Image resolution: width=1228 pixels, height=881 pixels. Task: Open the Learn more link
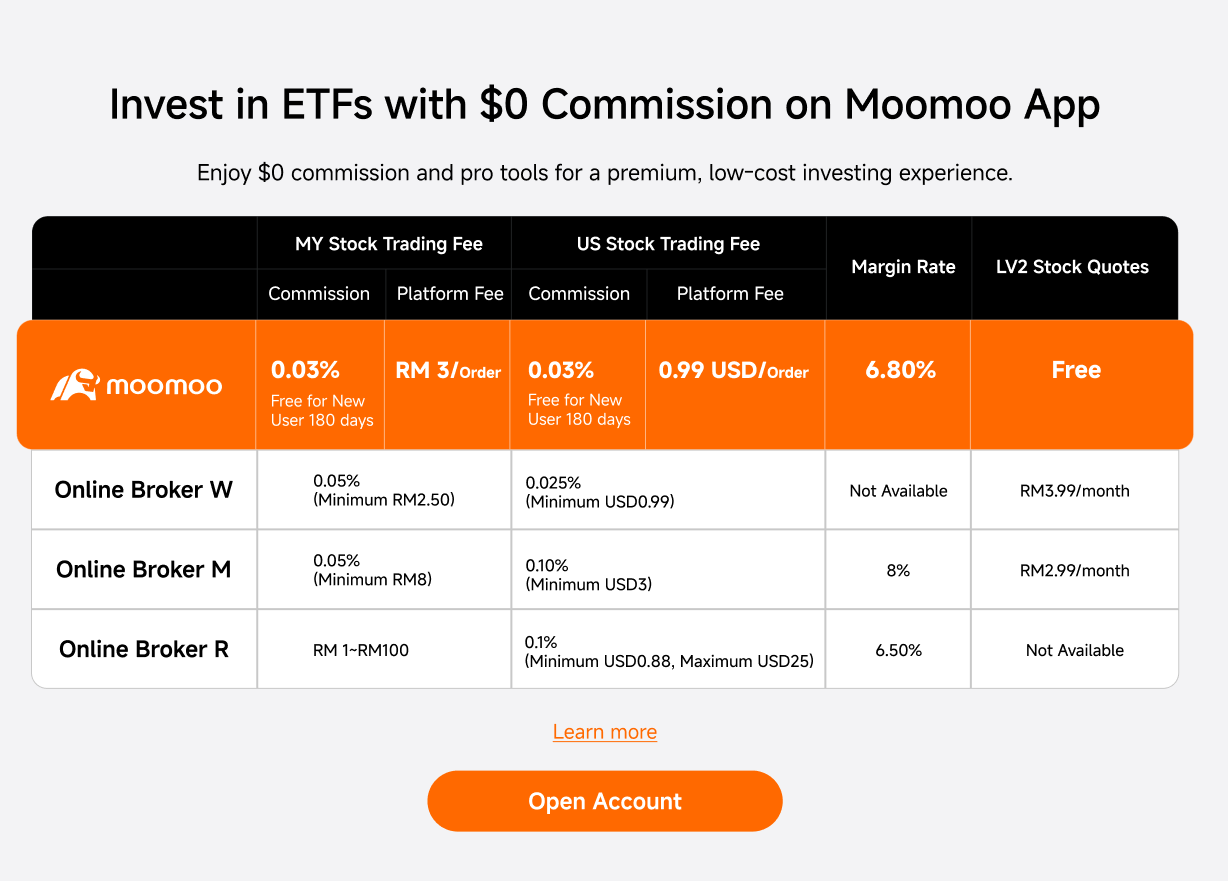[605, 732]
